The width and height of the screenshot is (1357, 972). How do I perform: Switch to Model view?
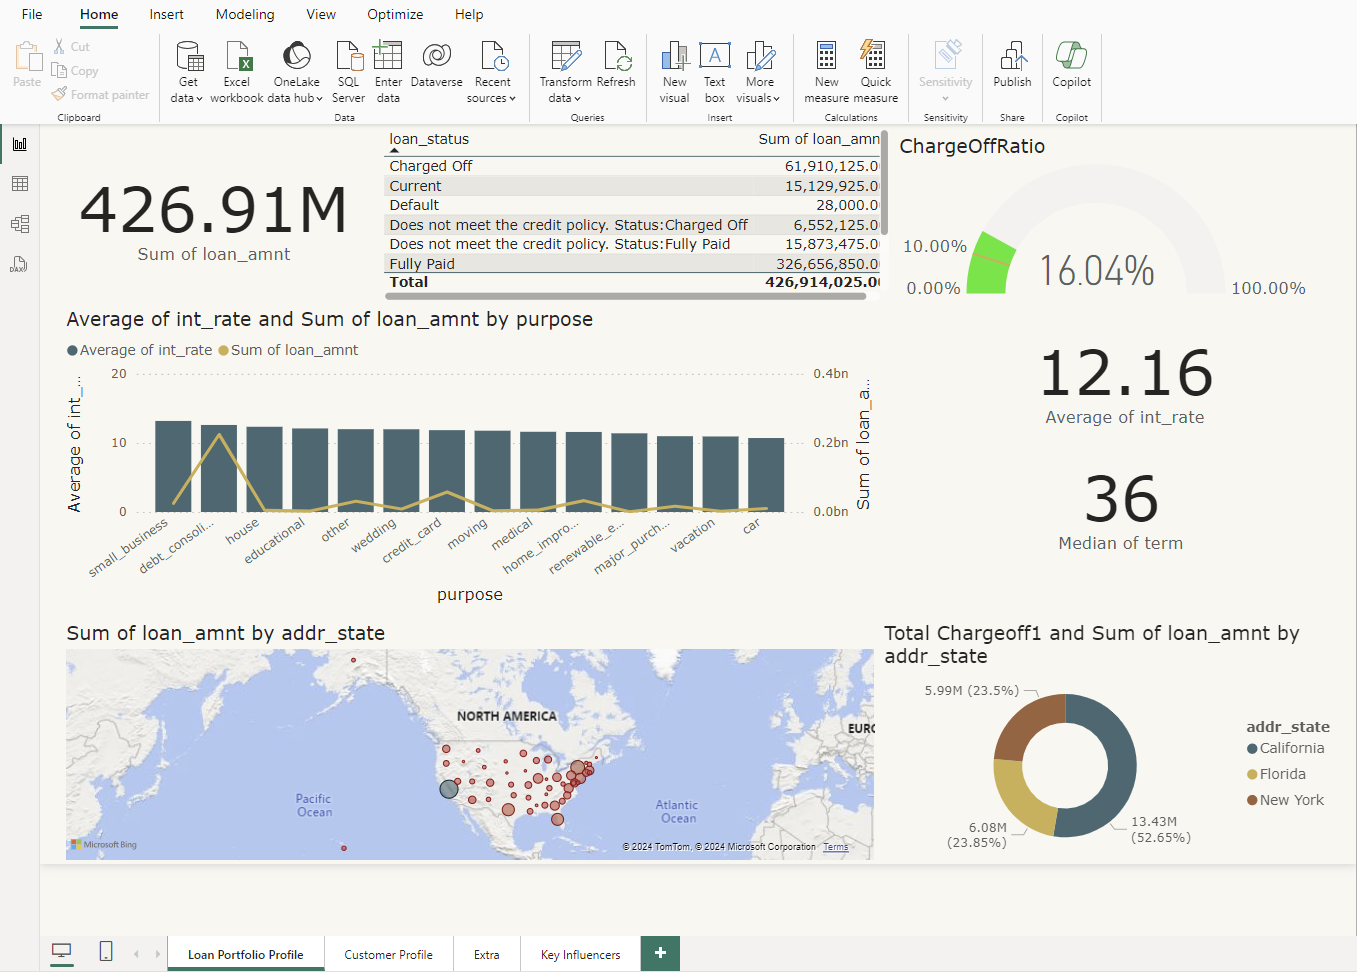coord(19,224)
